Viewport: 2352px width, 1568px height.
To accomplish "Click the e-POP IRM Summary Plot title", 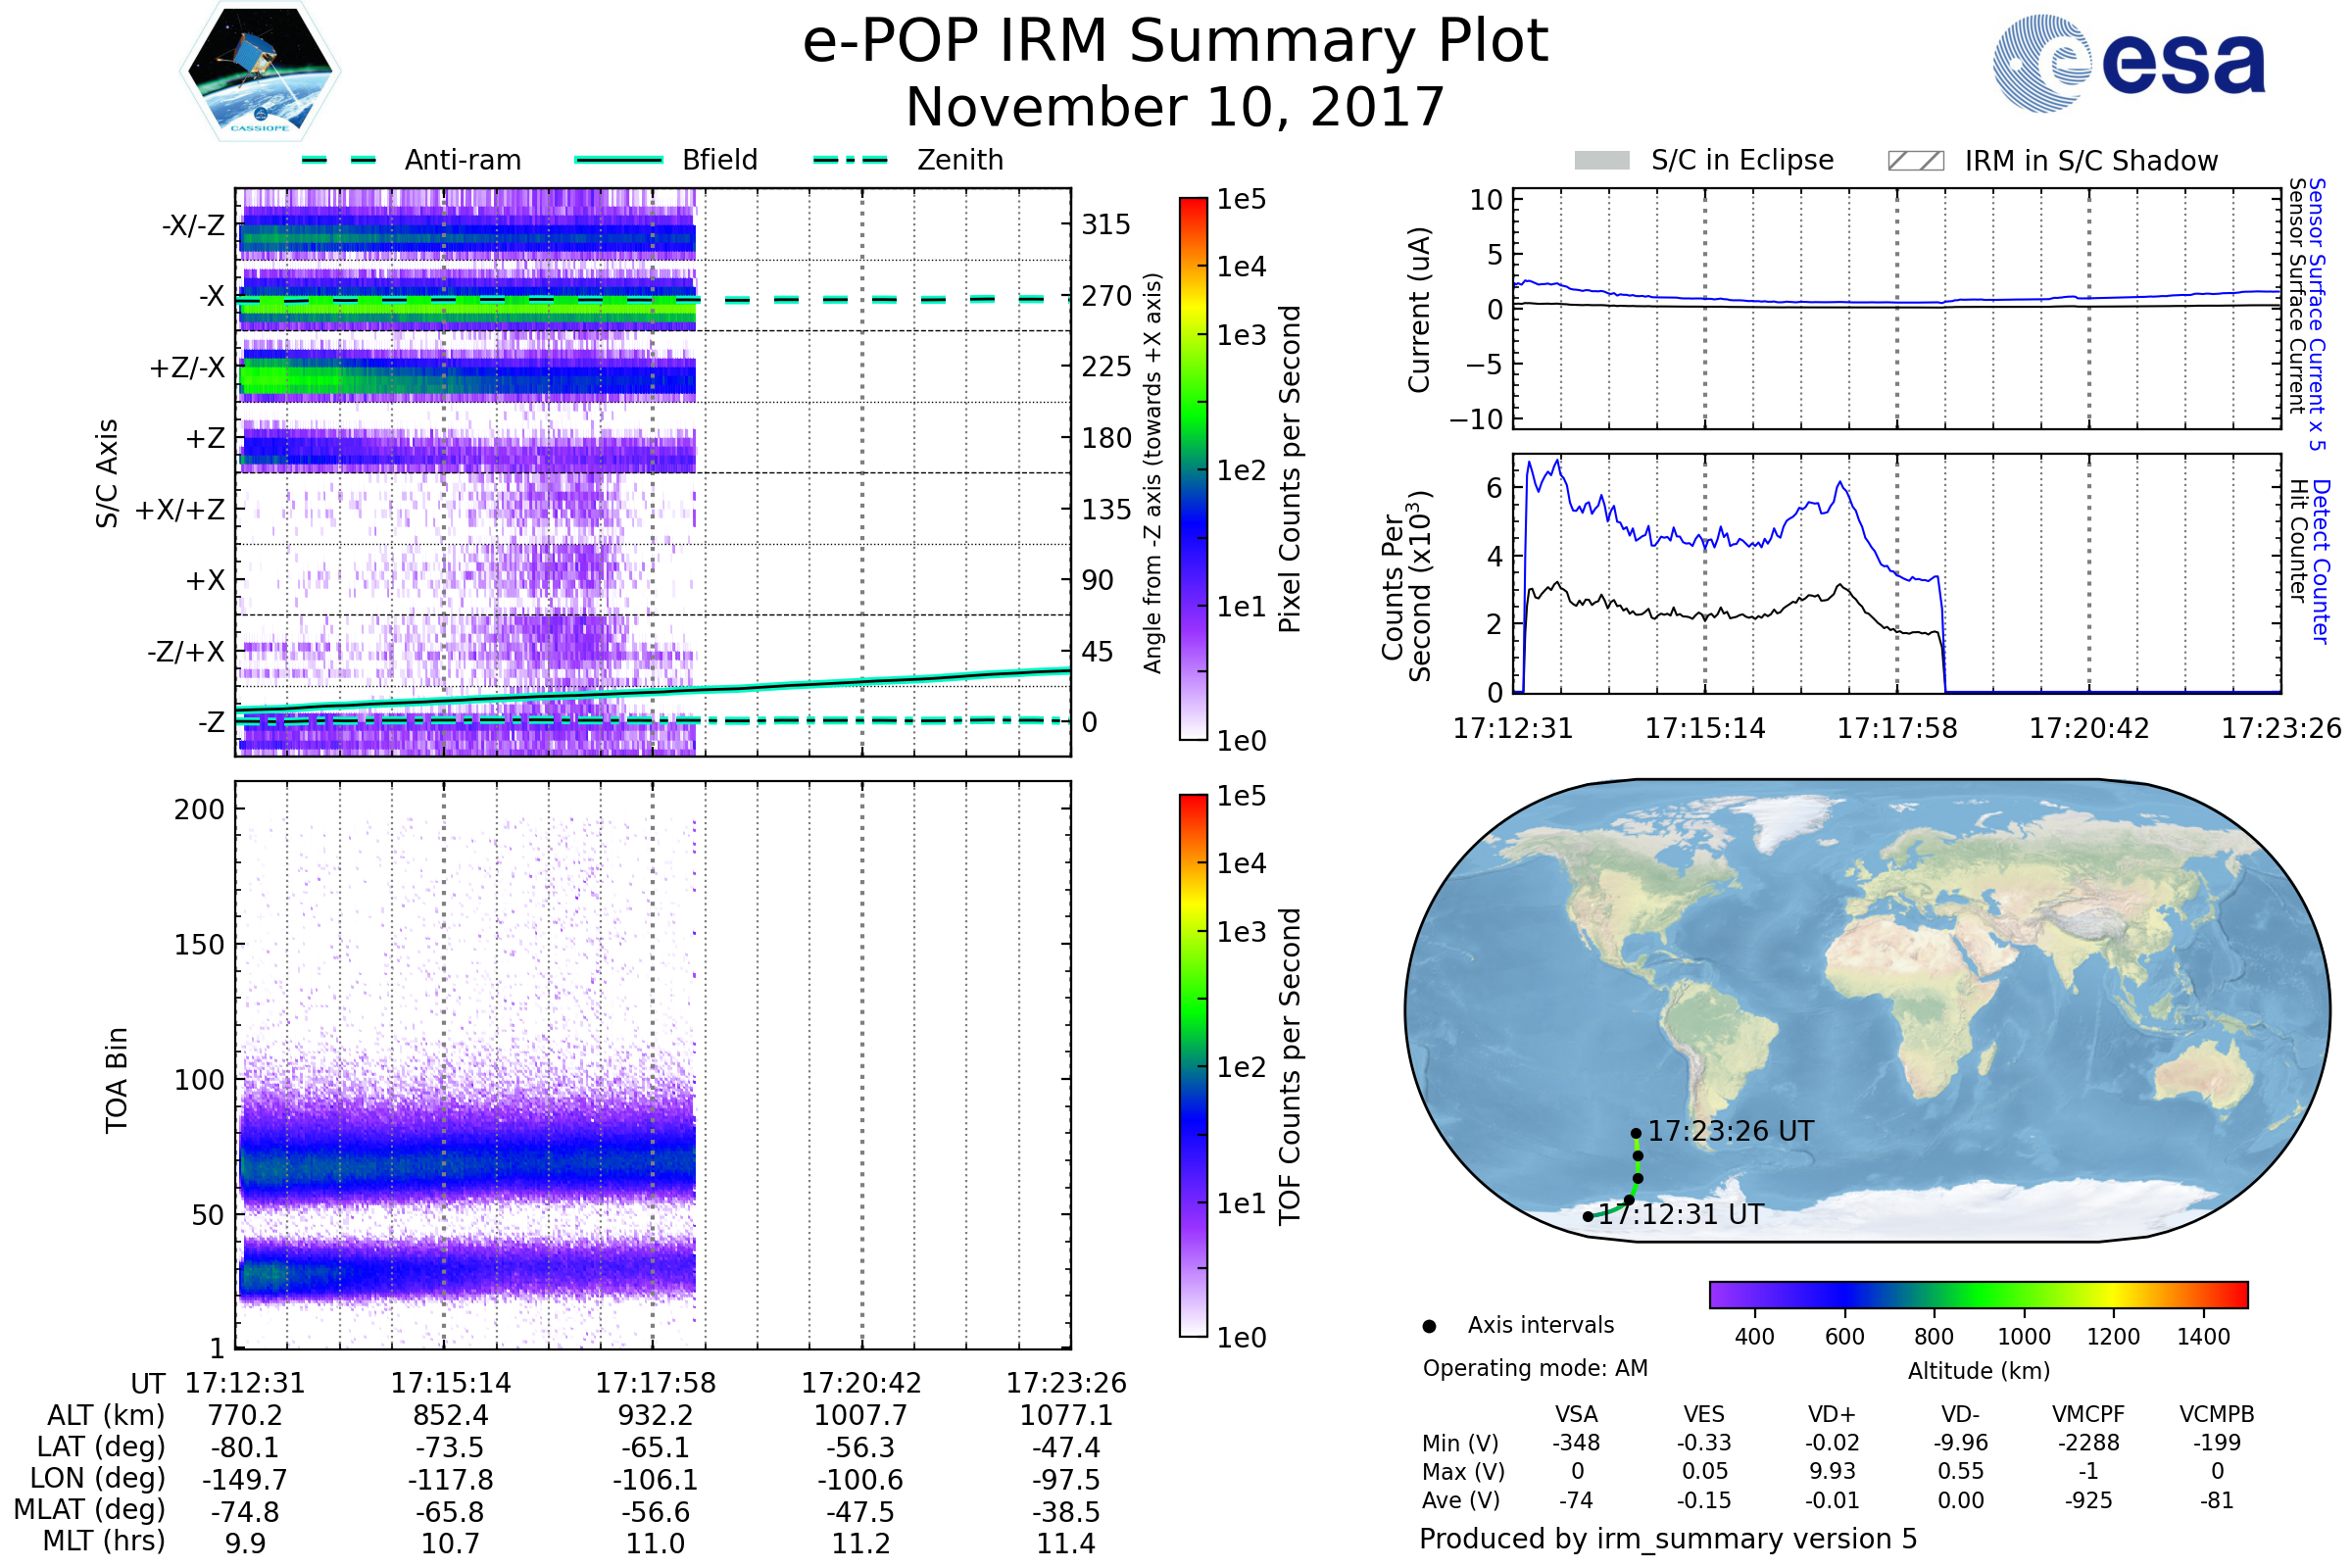I will click(1175, 42).
